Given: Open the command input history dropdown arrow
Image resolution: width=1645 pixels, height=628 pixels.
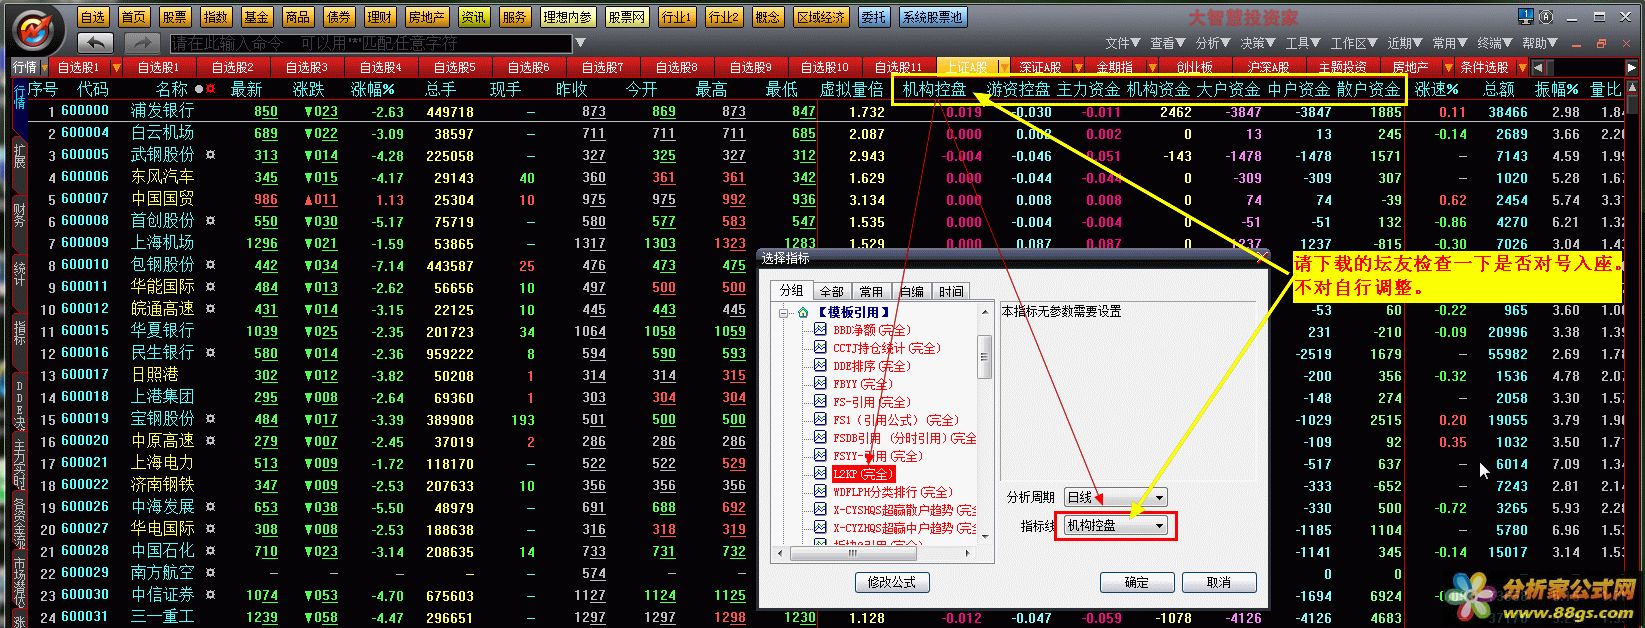Looking at the screenshot, I should coord(579,43).
